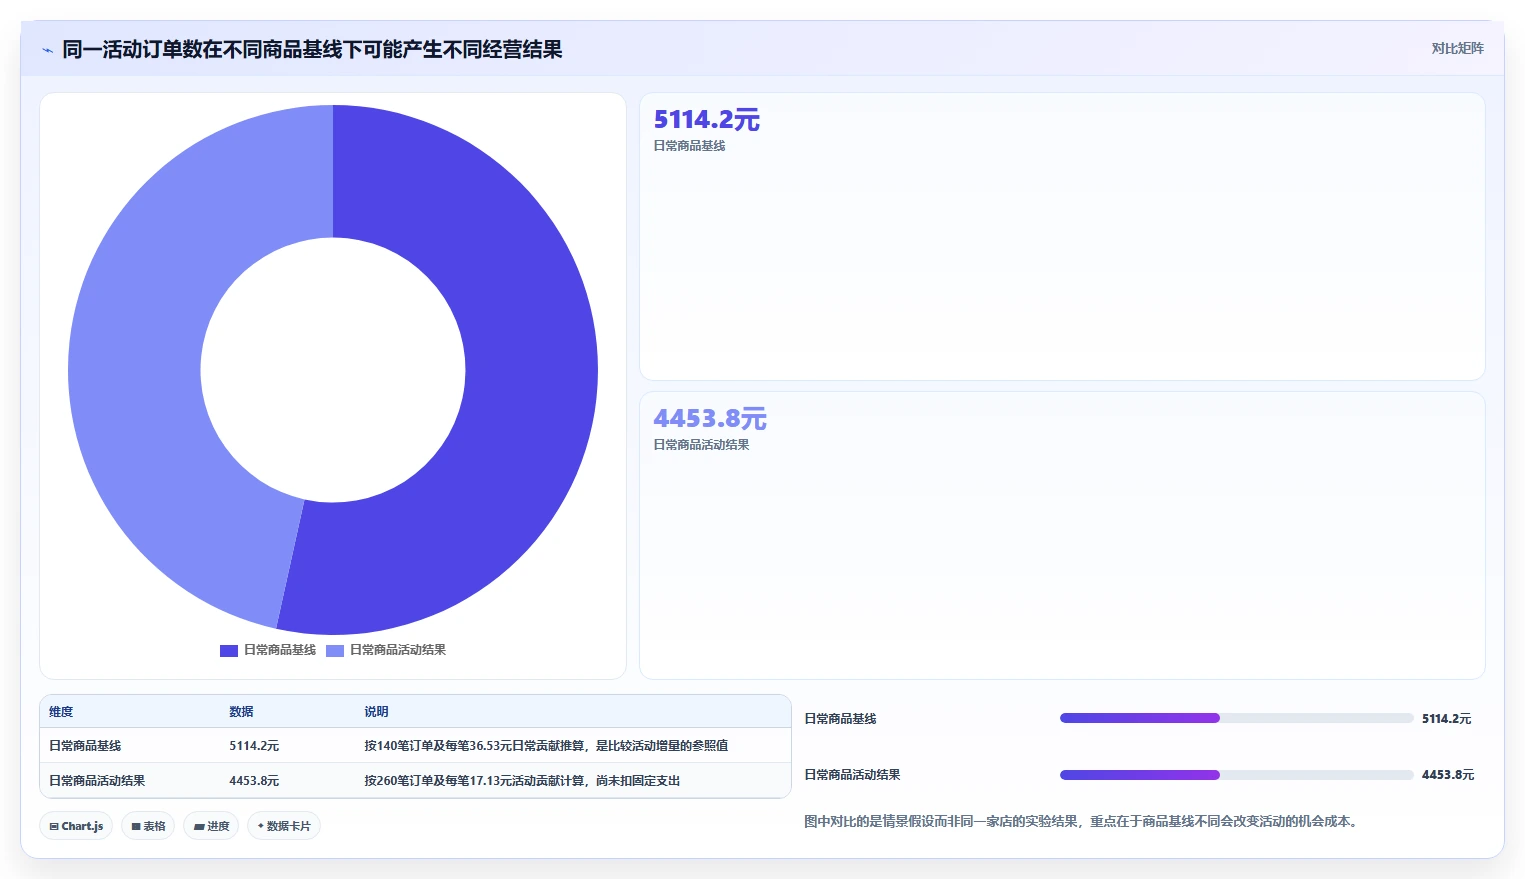Click the 对比矩阵 label in the header
The width and height of the screenshot is (1525, 879).
[1457, 48]
